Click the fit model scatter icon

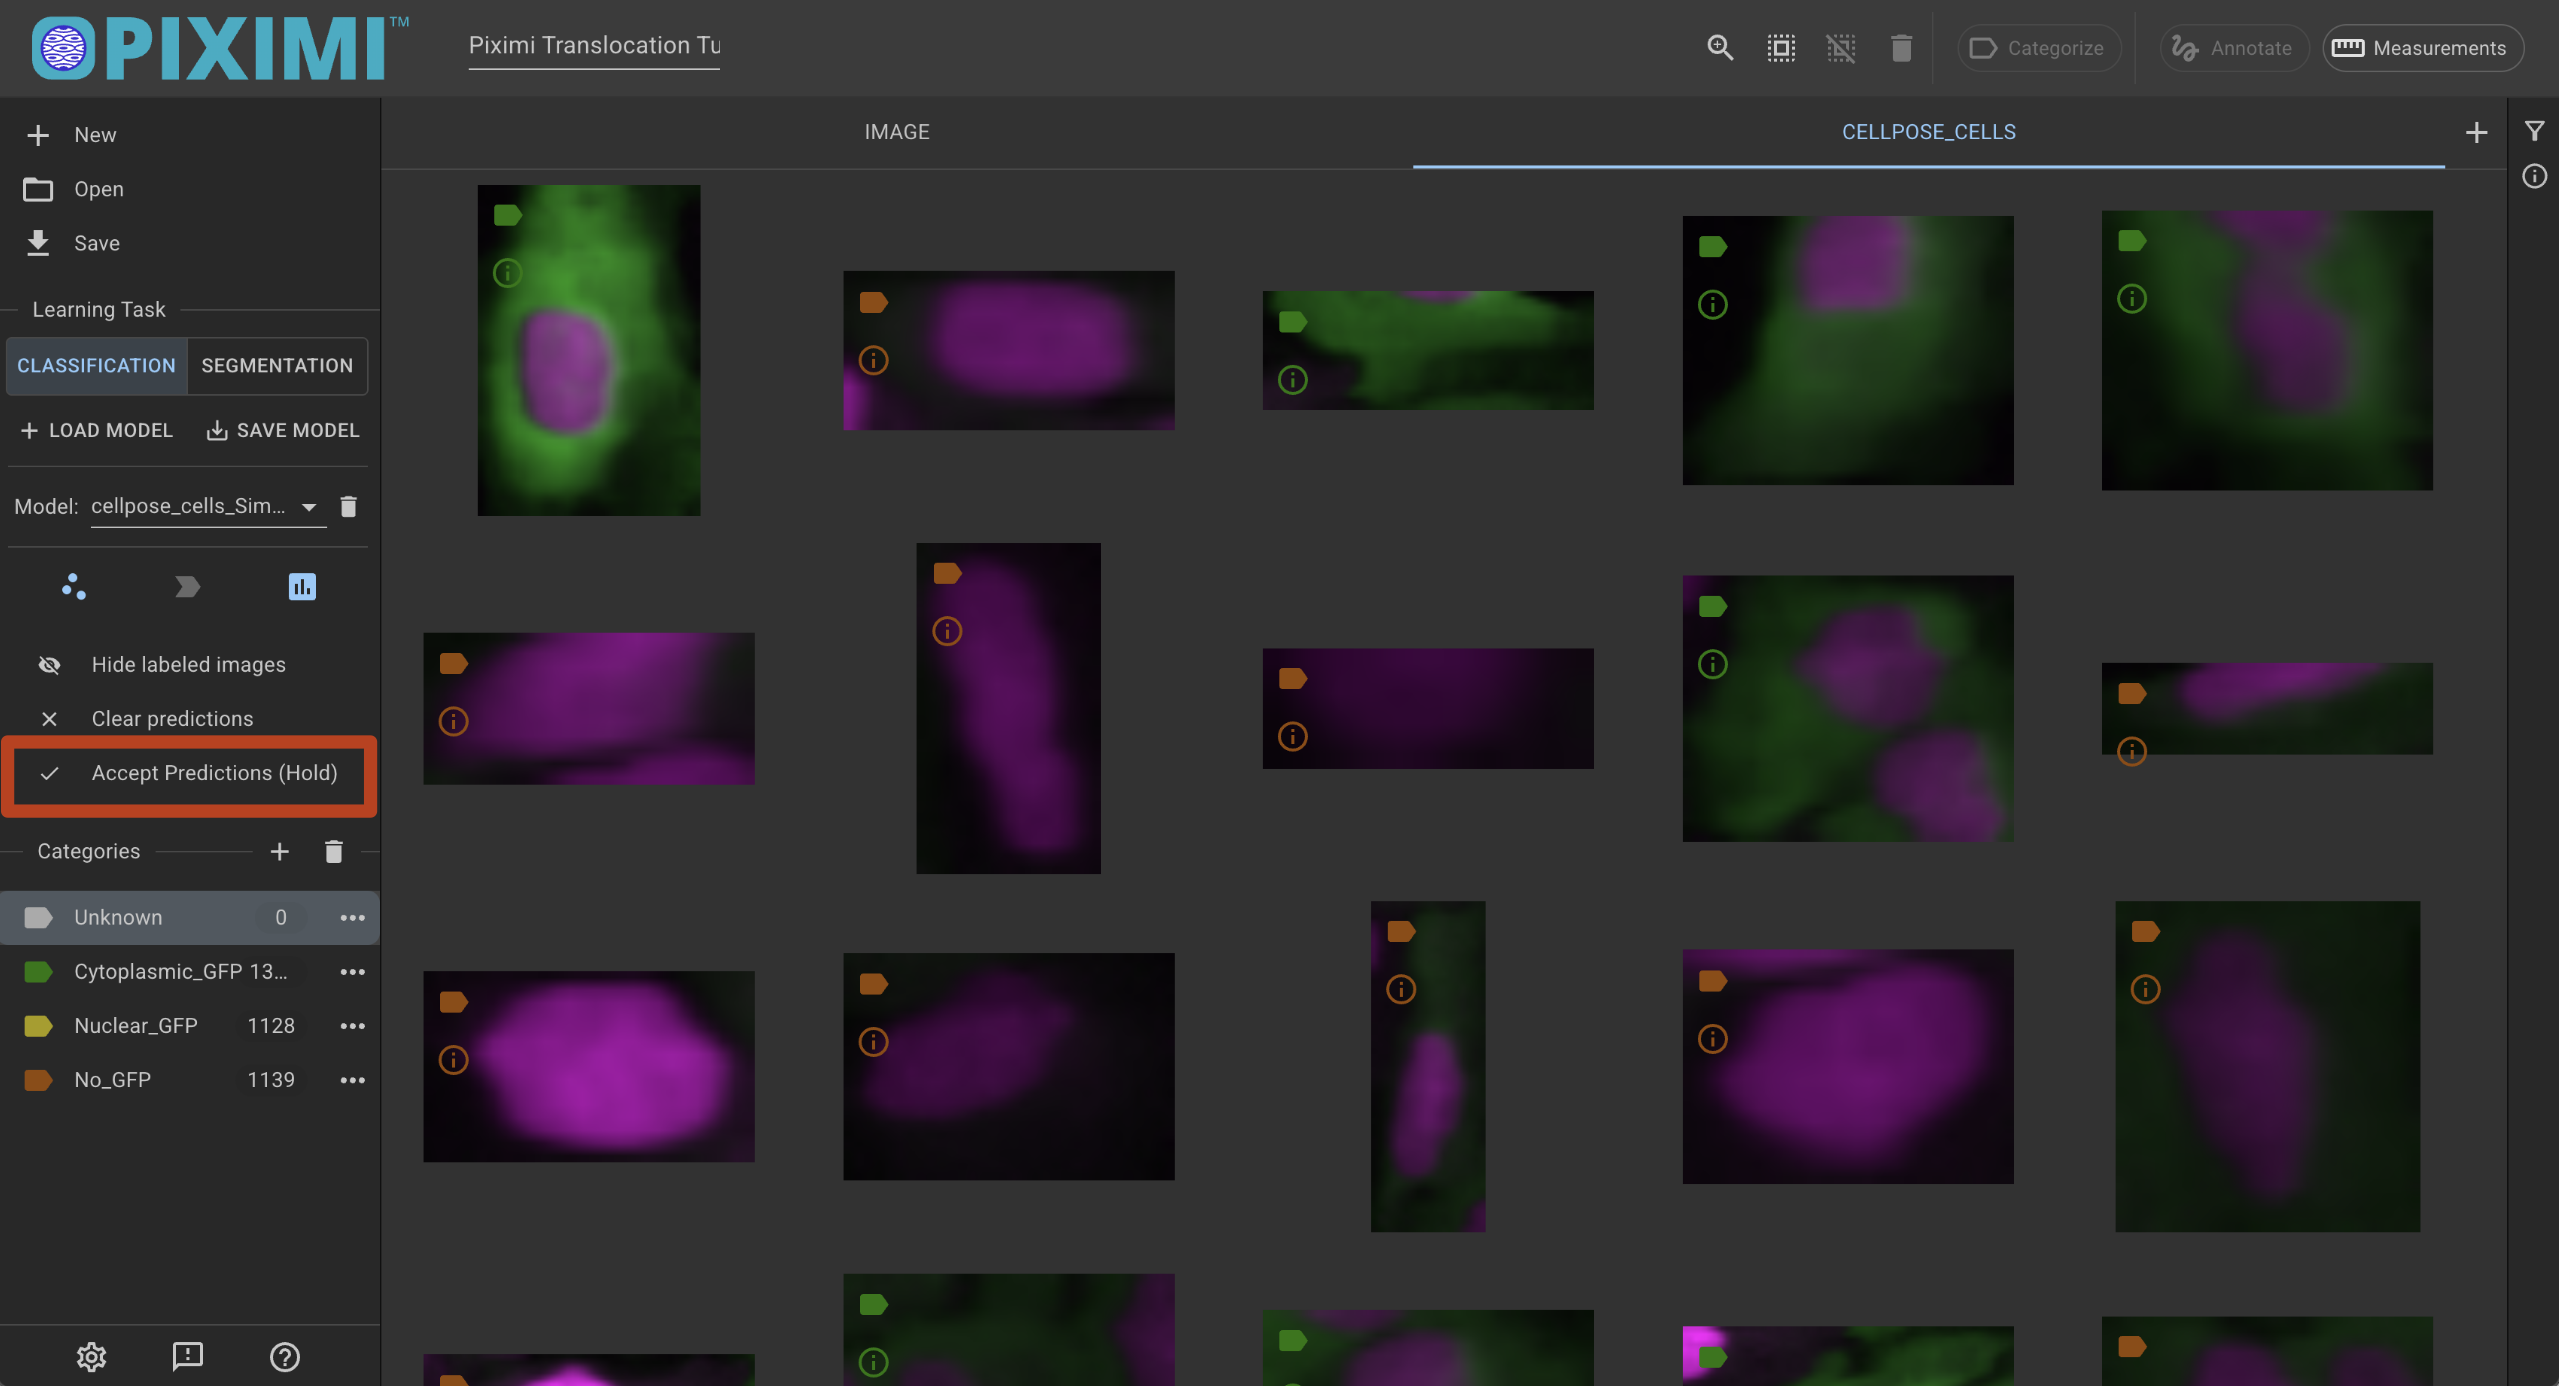[73, 586]
